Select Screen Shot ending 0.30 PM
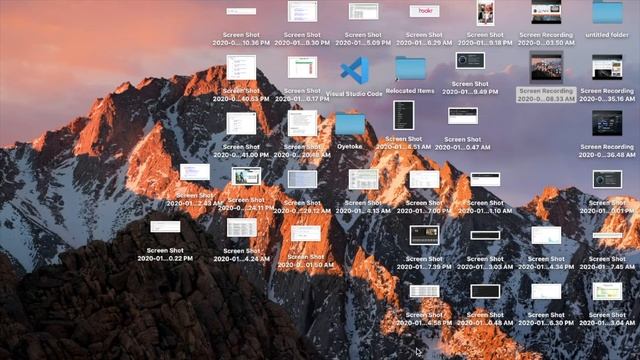The width and height of the screenshot is (640, 360). point(302,11)
